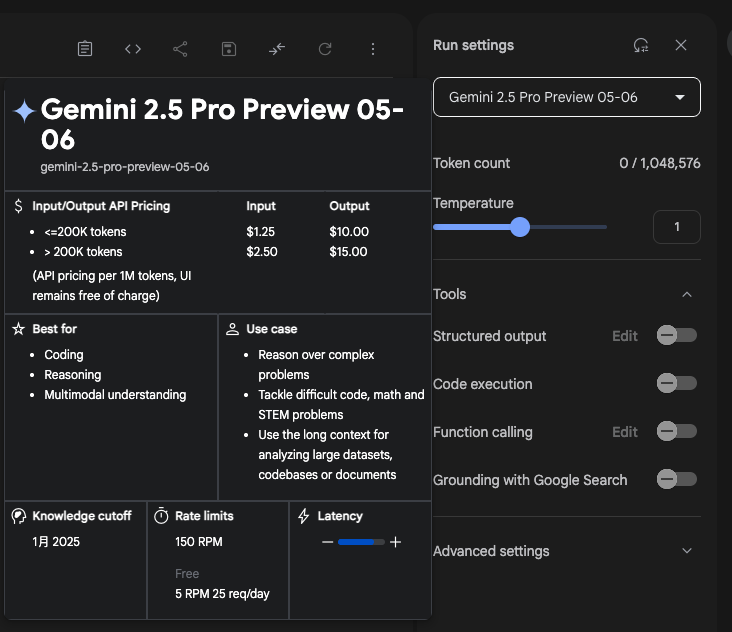Click the system instructions clipboard icon

pos(85,49)
